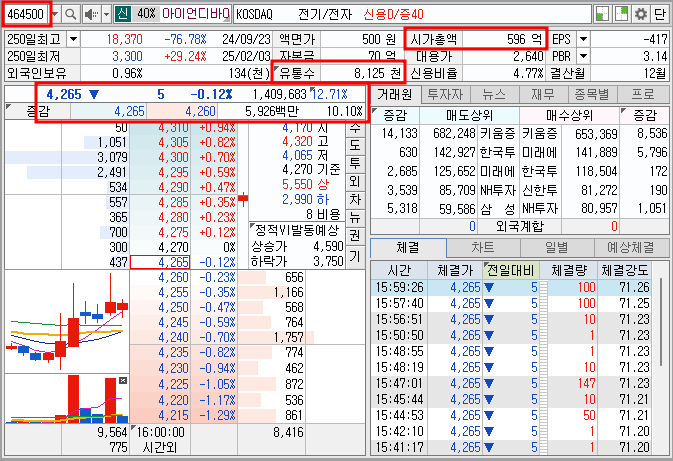
Task: Click the second green layout icon in header
Action: click(x=621, y=14)
